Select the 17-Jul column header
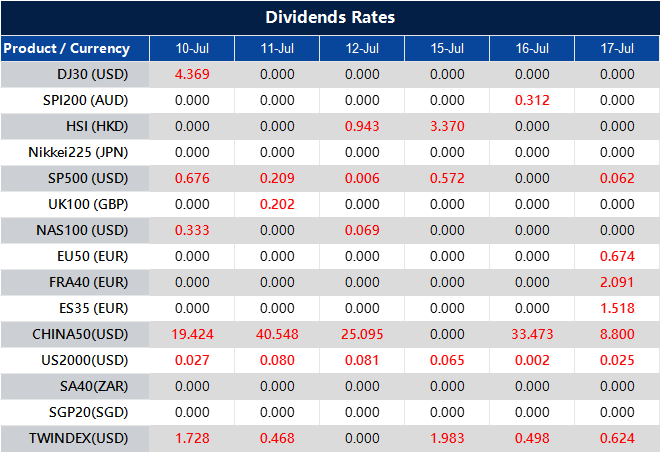This screenshot has height=452, width=660. tap(616, 48)
